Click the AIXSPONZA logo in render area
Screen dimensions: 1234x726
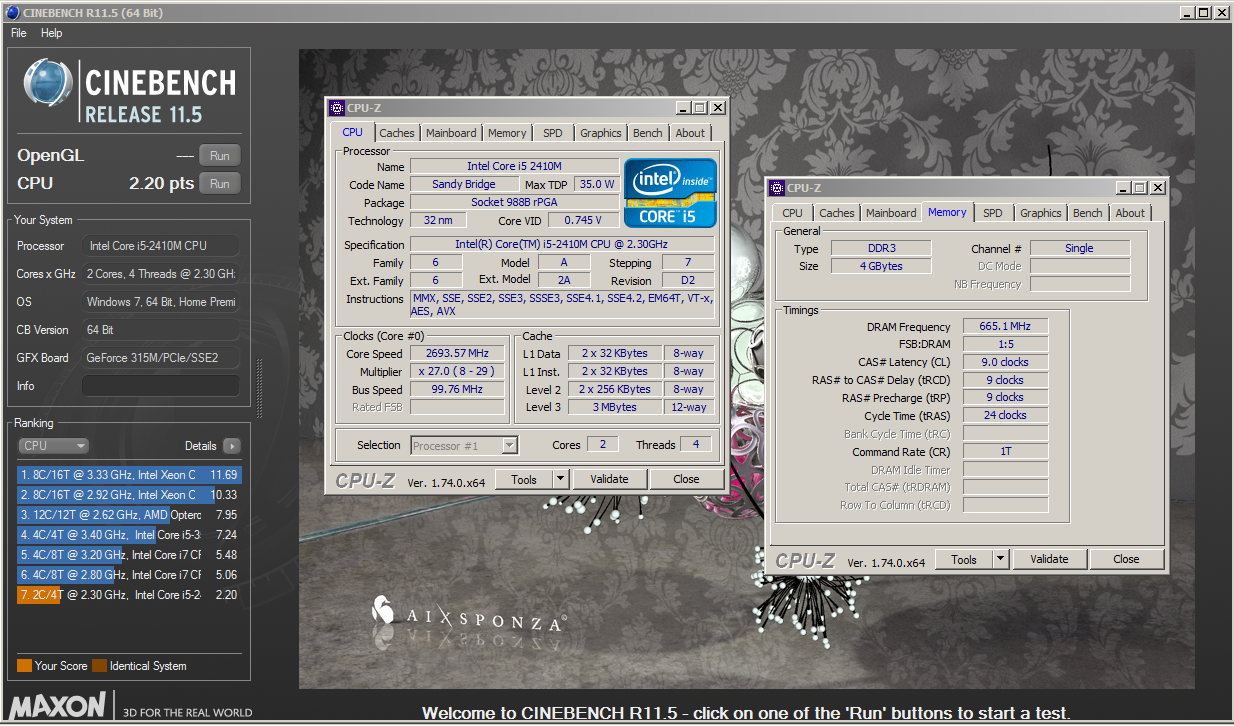click(468, 617)
